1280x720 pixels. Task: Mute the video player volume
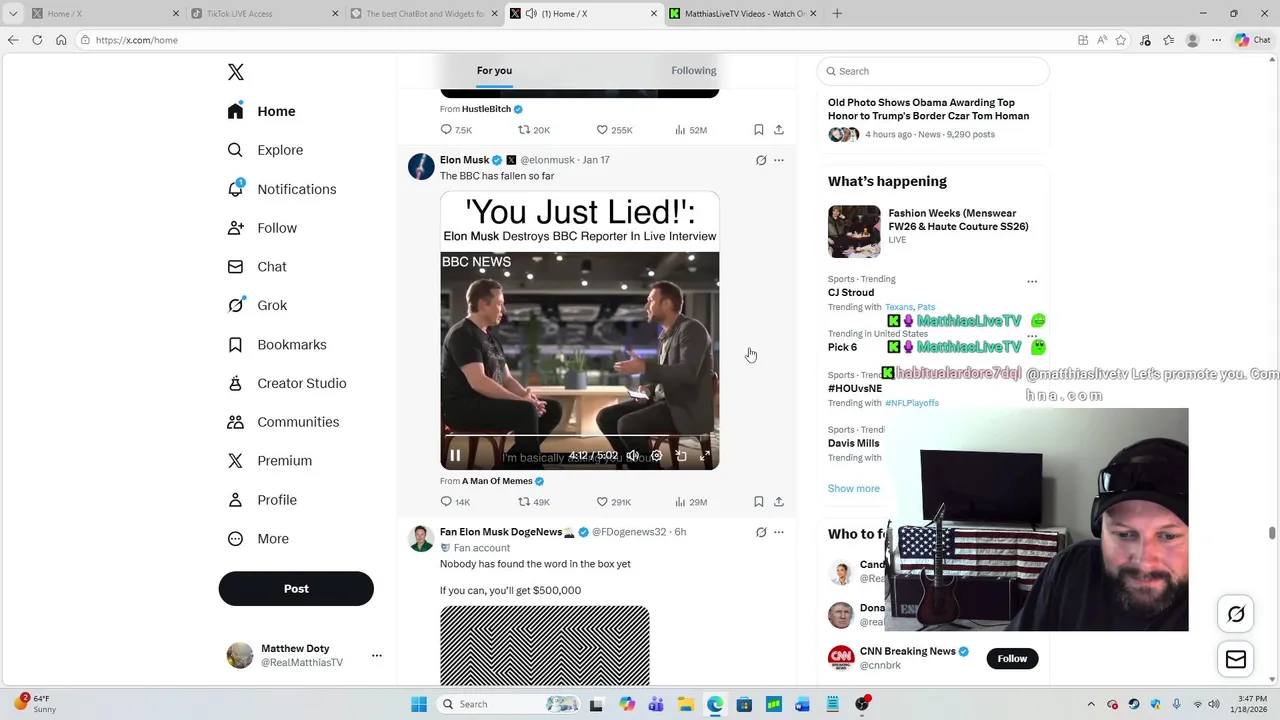coord(632,456)
